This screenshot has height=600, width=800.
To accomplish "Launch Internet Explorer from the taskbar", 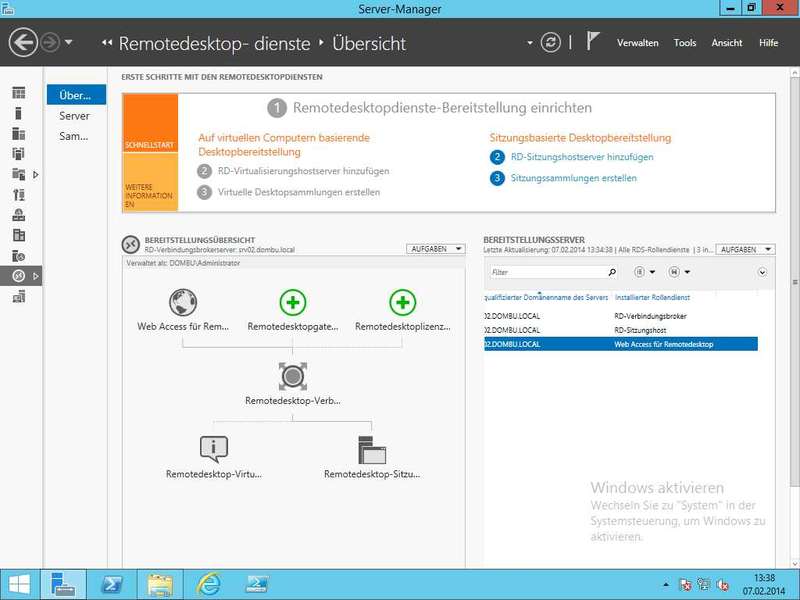I will 208,584.
